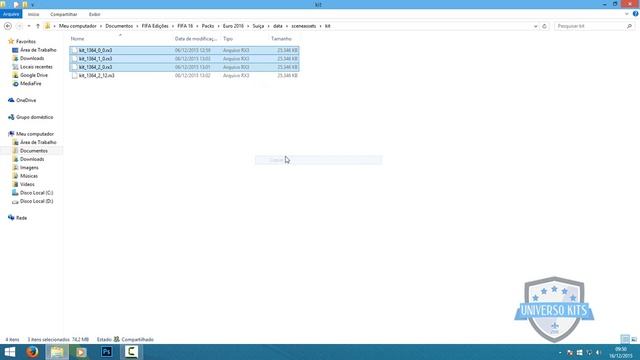Refresh the kit folder view

[544, 26]
